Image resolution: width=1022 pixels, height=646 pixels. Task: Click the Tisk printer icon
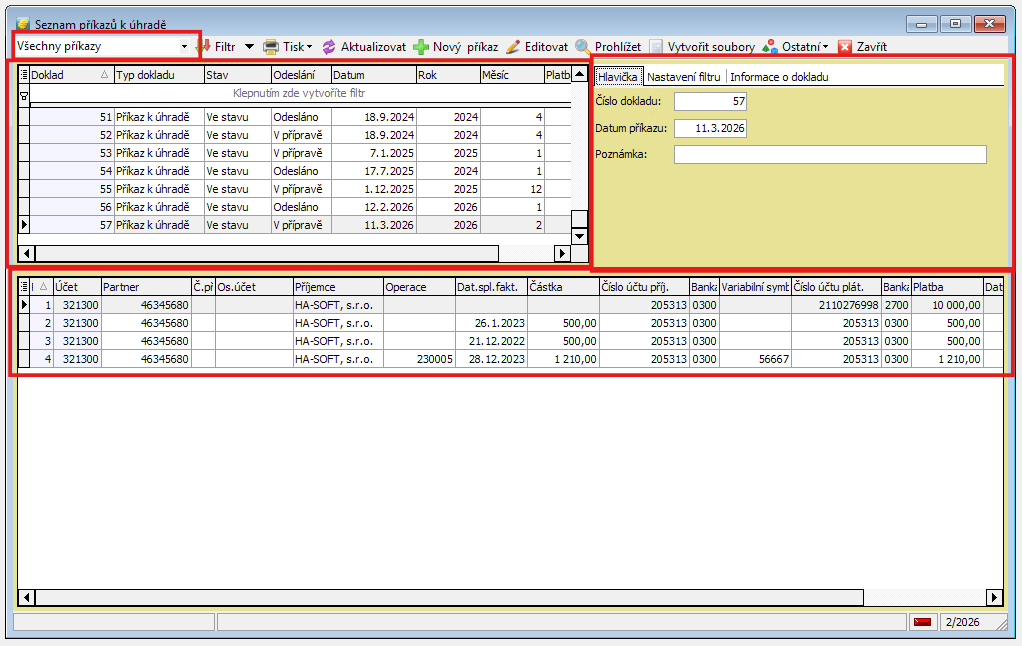(270, 47)
